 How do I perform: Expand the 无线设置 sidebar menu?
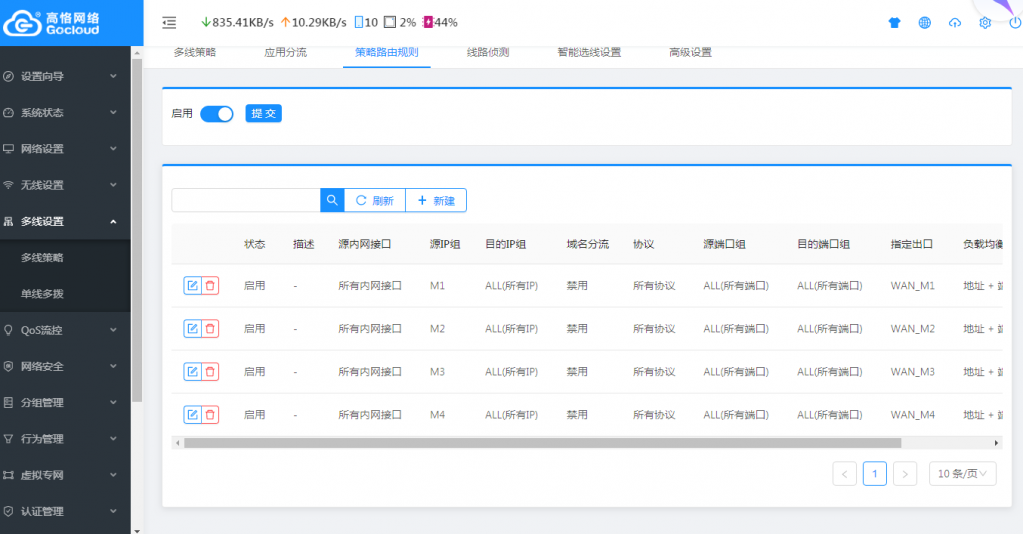click(x=65, y=185)
